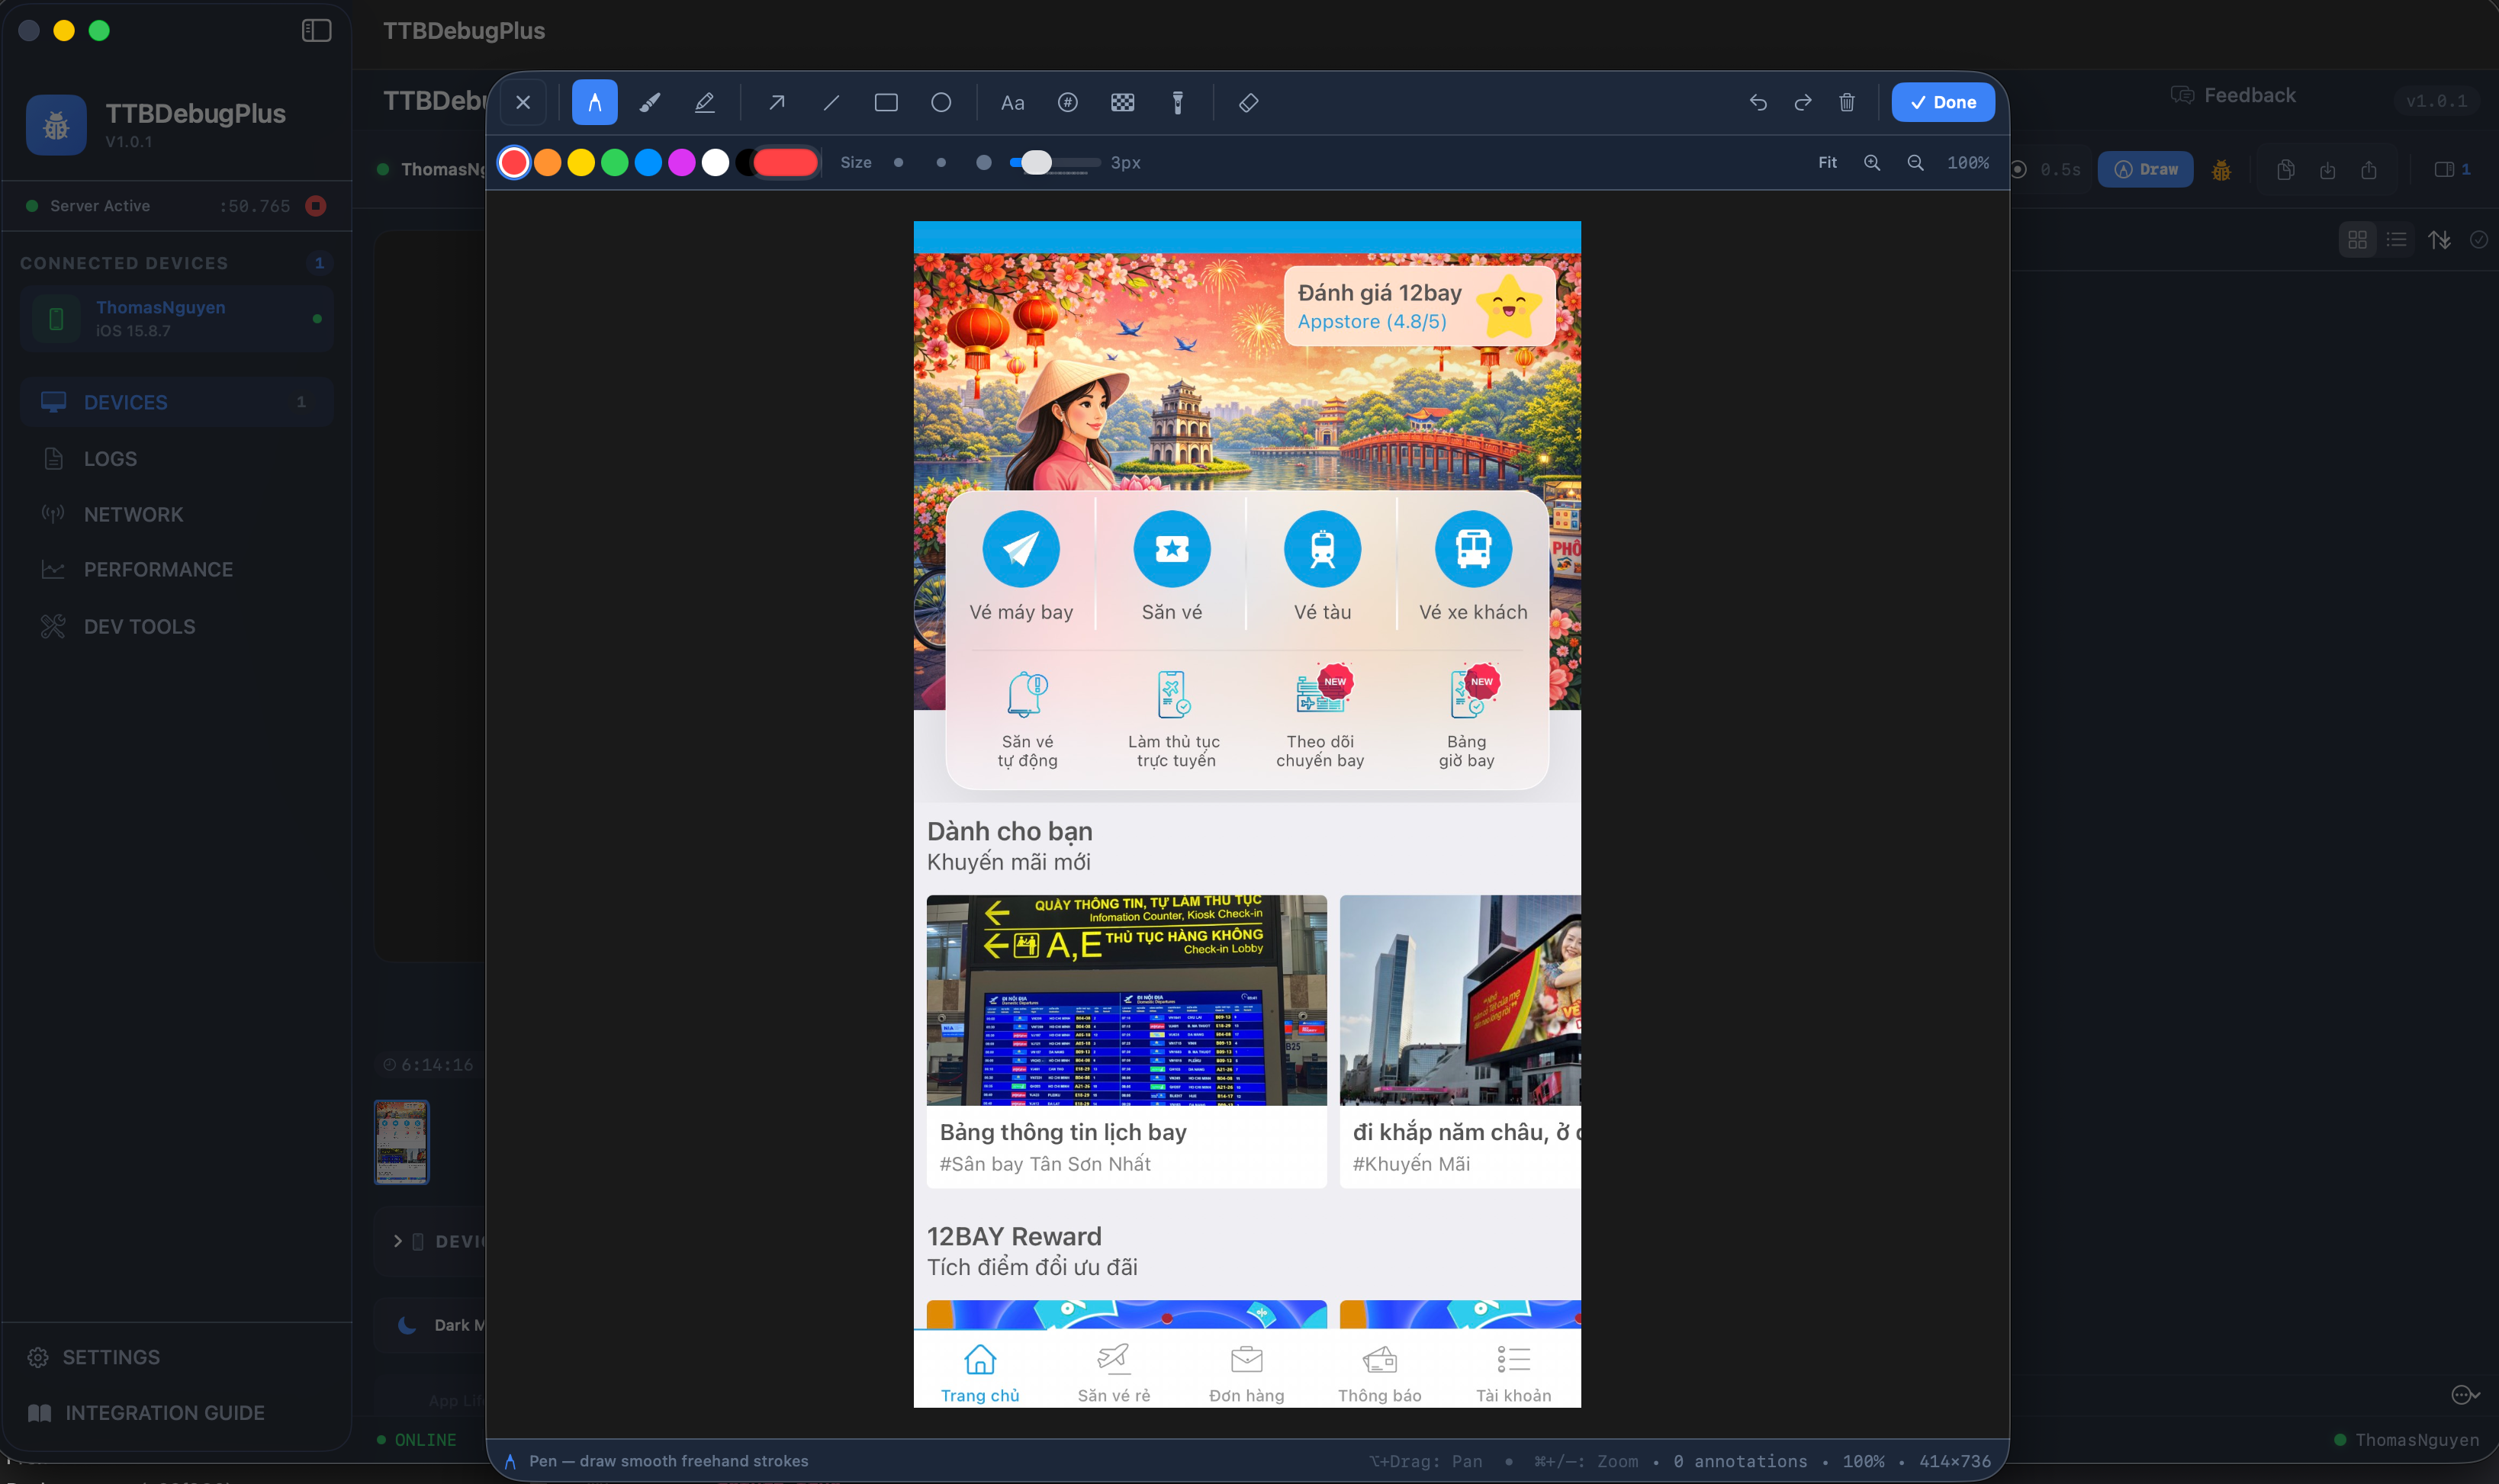
Task: Open the sort order control above the screenshot list
Action: tap(2440, 239)
